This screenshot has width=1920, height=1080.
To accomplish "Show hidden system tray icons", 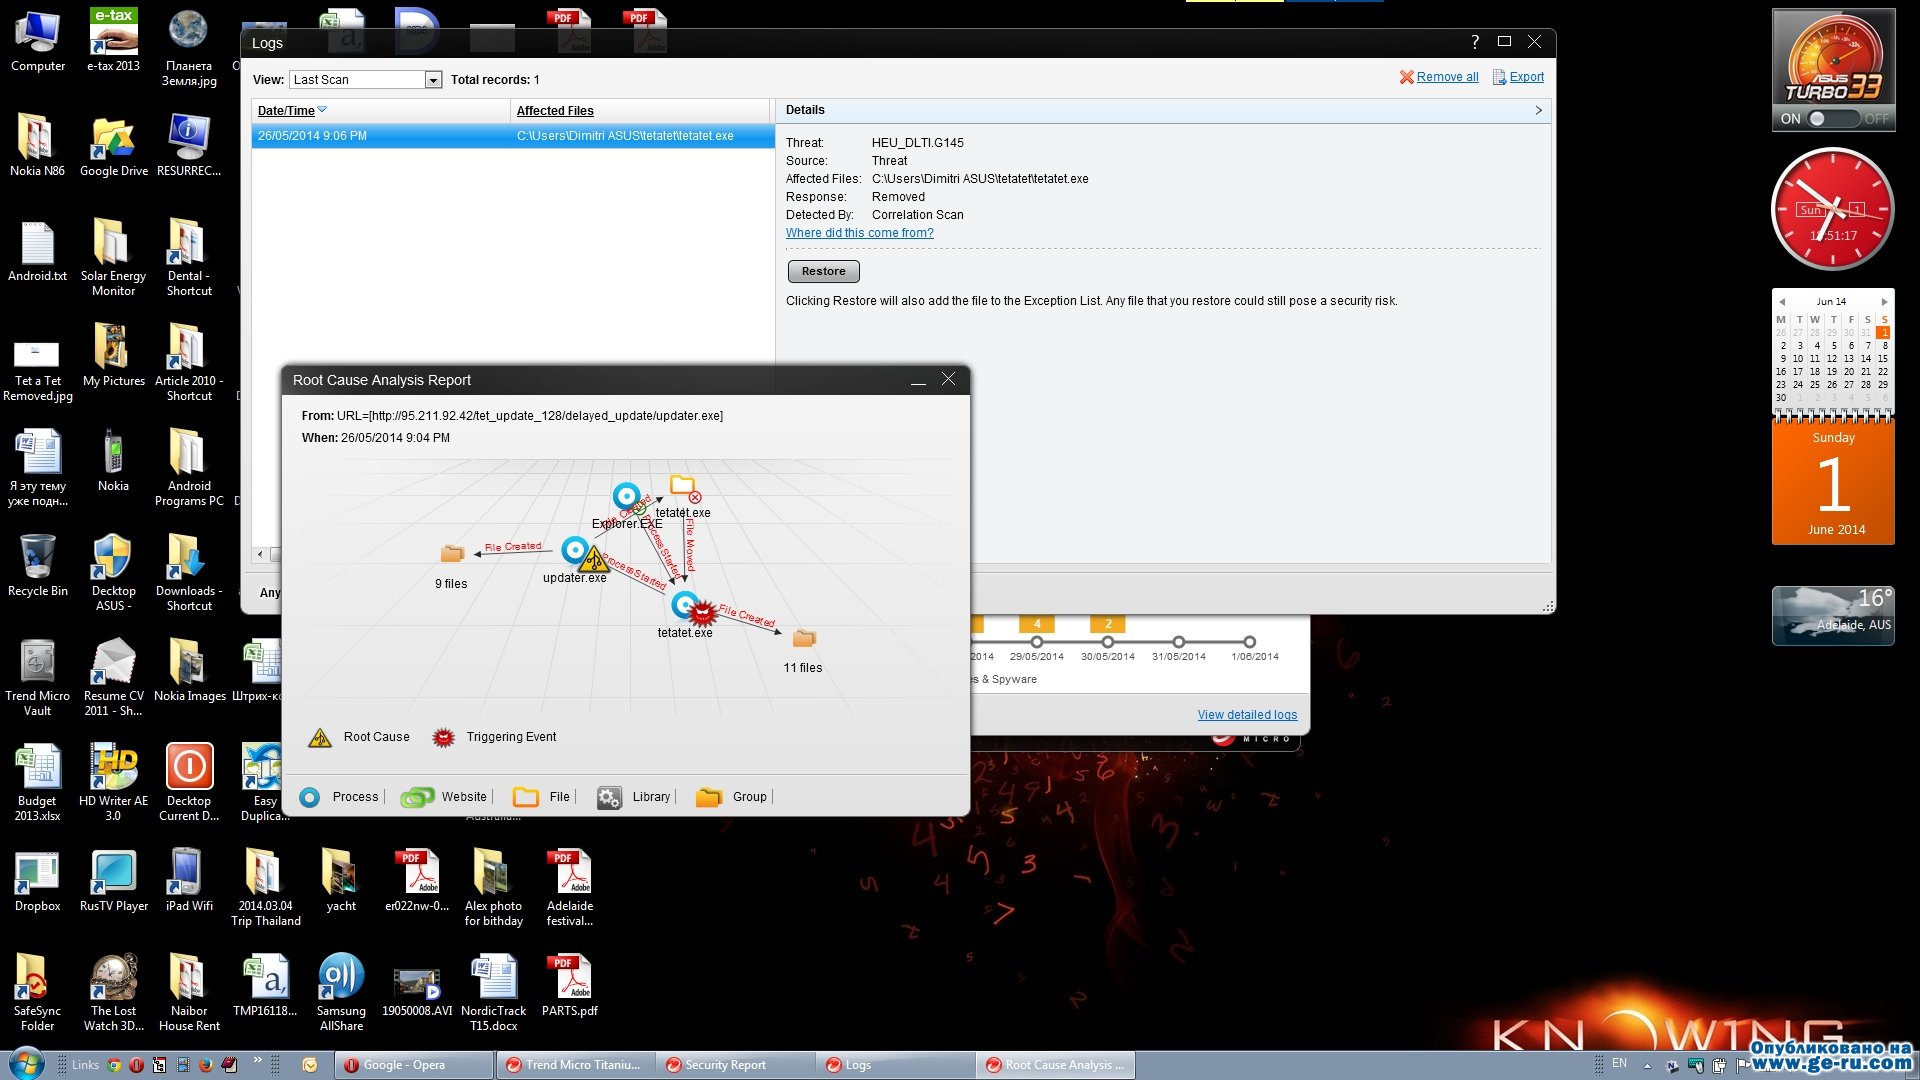I will tap(1647, 1066).
